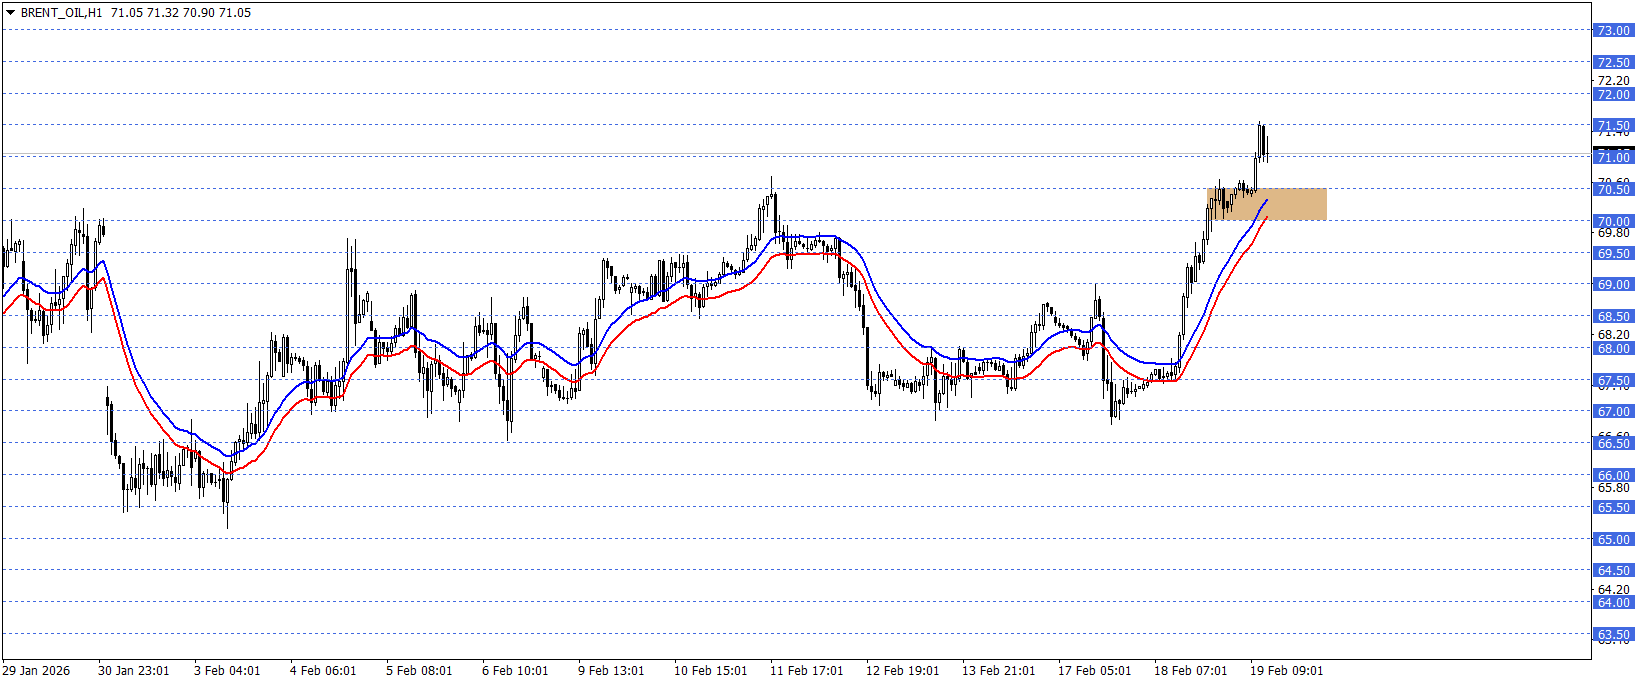Click the 65.50 price level label
Screen dimensions: 1641x683
pyautogui.click(x=1613, y=507)
